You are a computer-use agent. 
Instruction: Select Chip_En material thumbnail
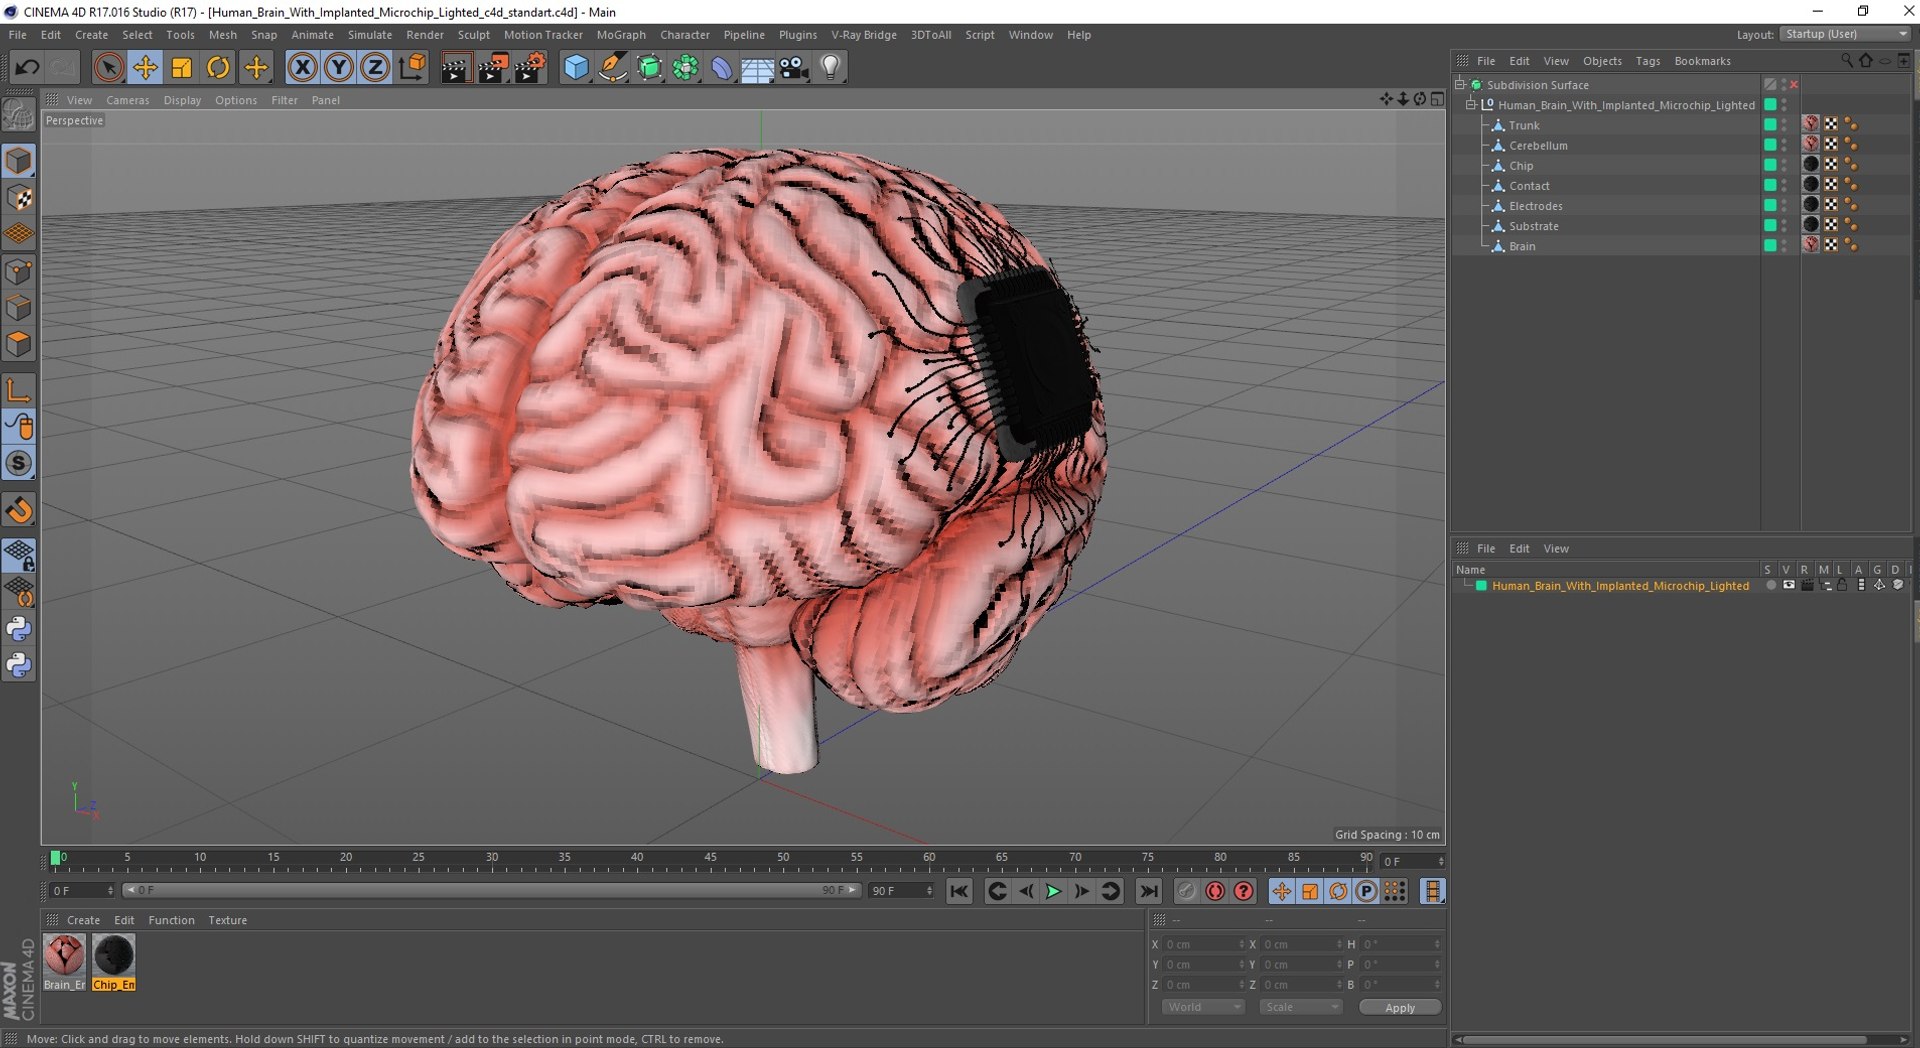coord(114,961)
